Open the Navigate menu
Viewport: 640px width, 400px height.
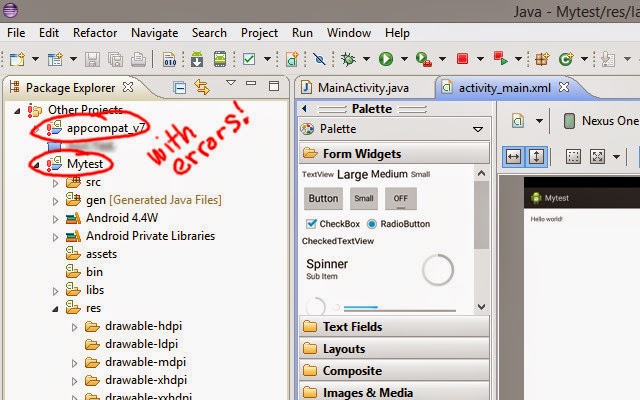point(155,33)
